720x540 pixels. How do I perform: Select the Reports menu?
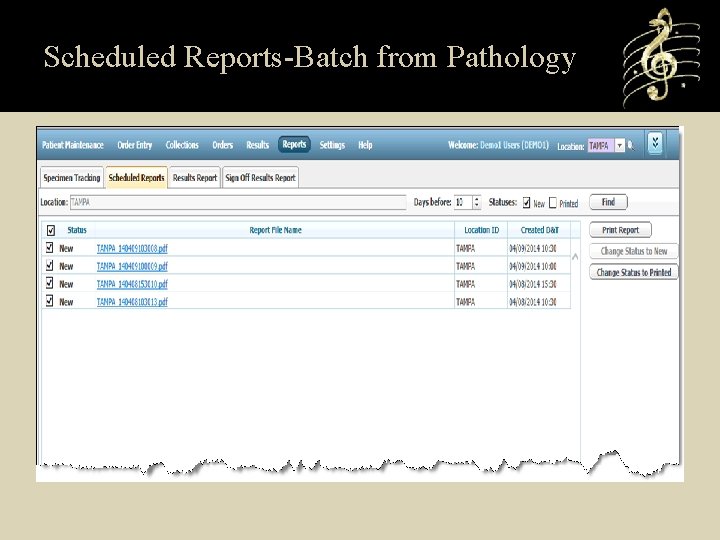pyautogui.click(x=294, y=144)
